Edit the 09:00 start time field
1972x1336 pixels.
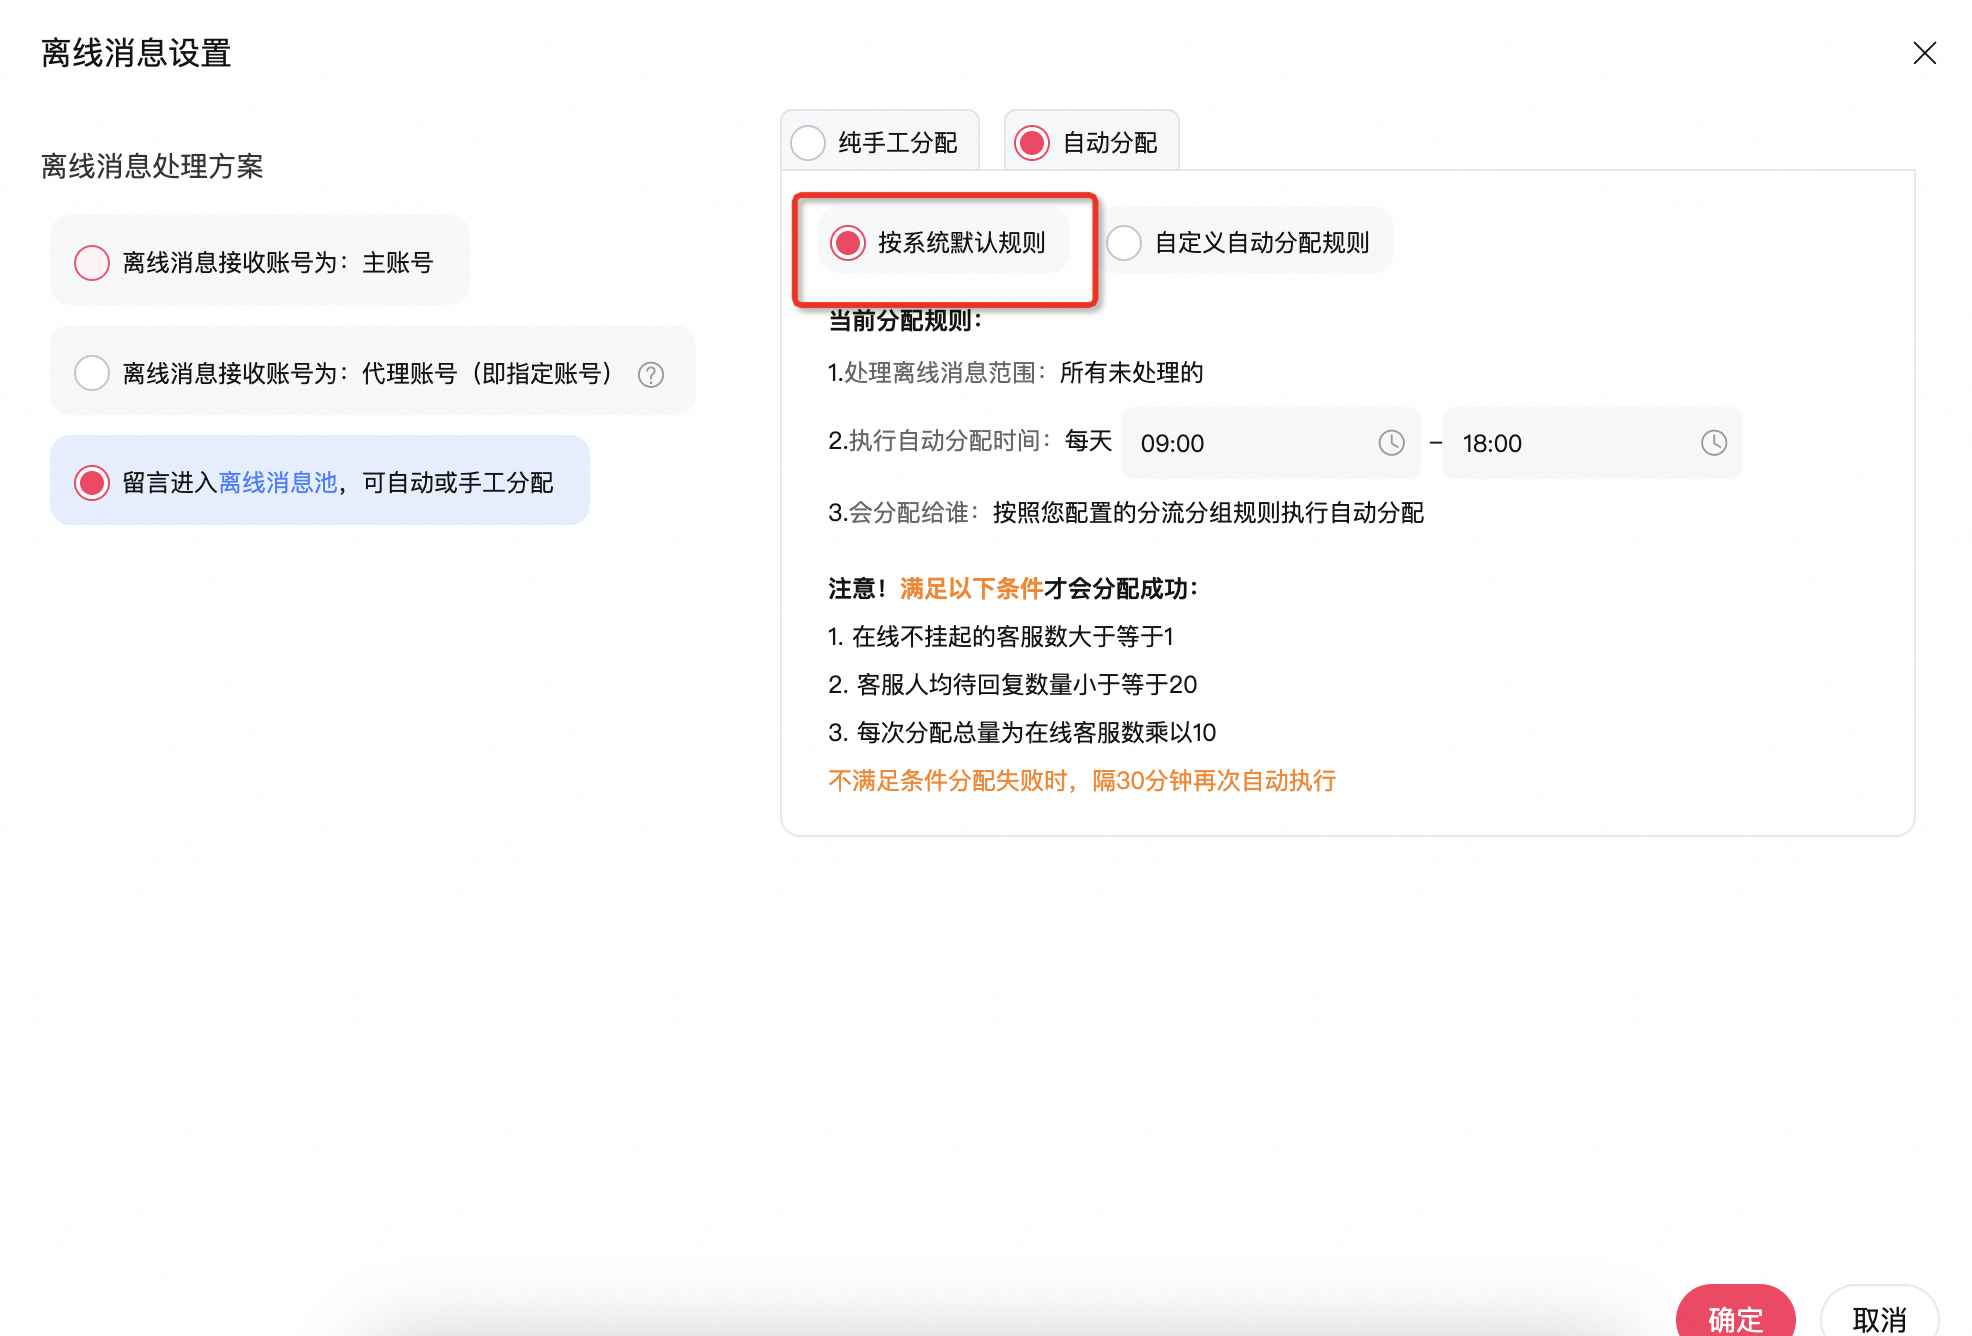tap(1270, 443)
